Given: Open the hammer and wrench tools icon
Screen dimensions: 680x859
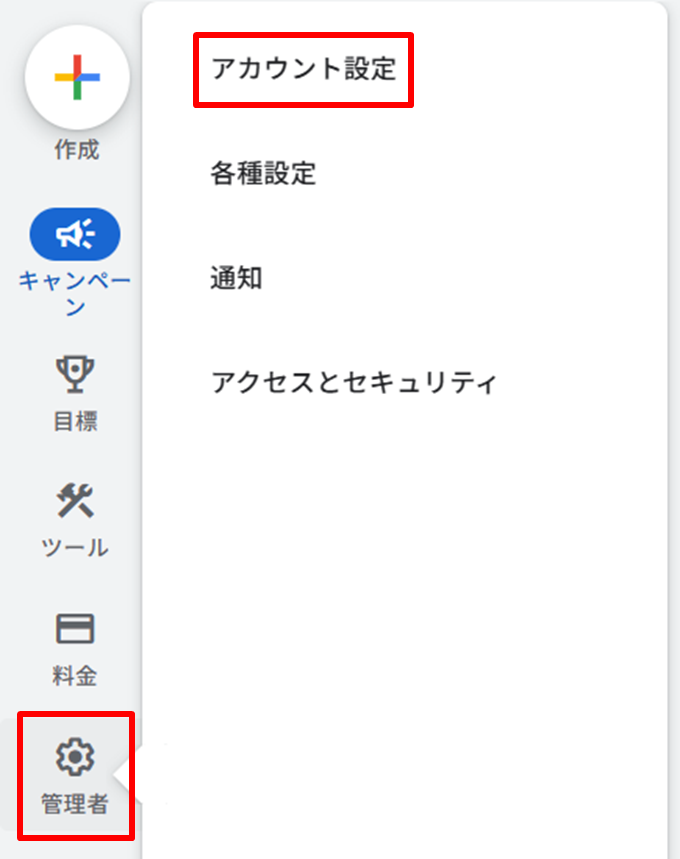Looking at the screenshot, I should tap(75, 500).
